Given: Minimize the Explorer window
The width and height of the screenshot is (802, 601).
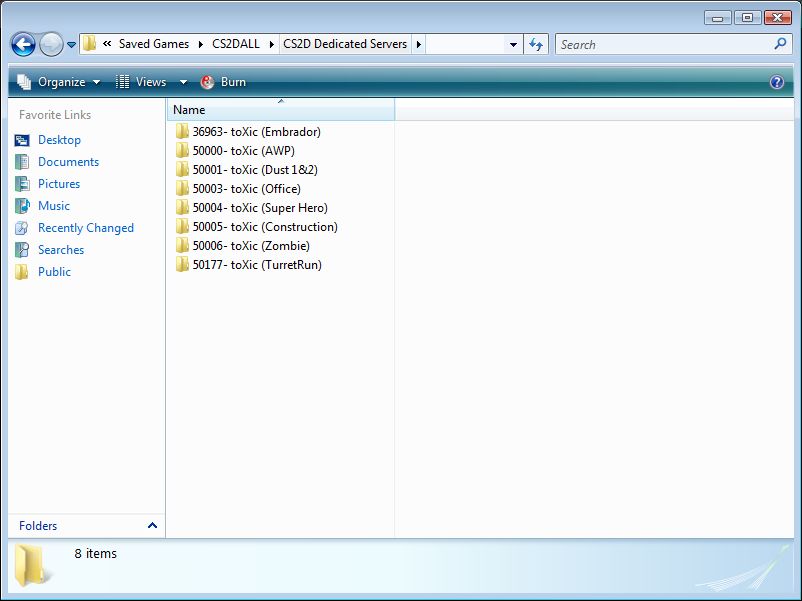Looking at the screenshot, I should pyautogui.click(x=718, y=18).
